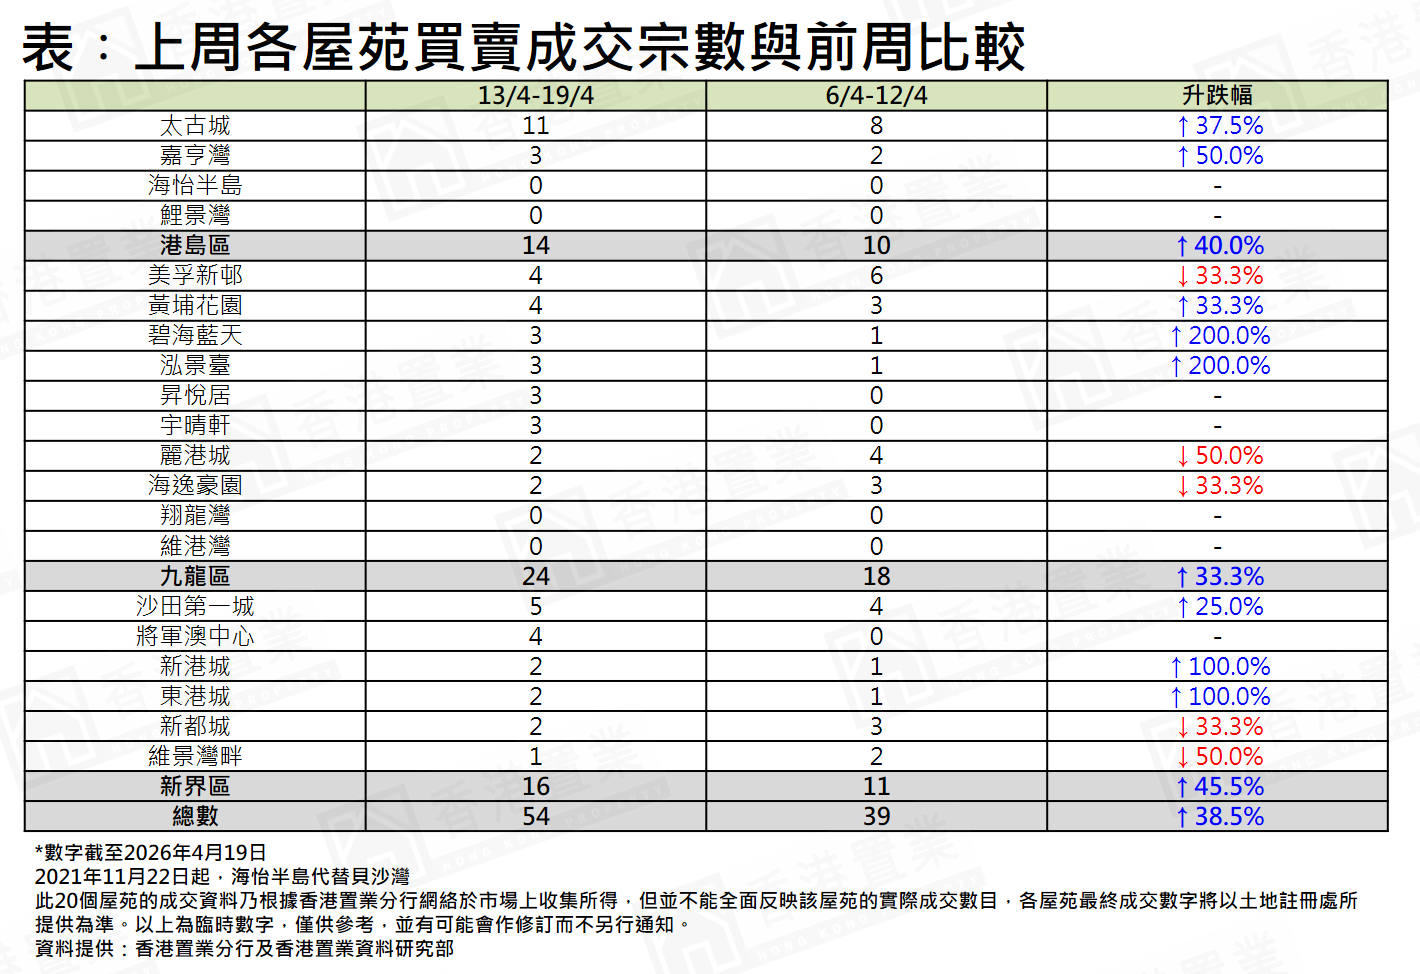The width and height of the screenshot is (1420, 974).
Task: Click the red down arrow beside 美孚新邨's 33.3%
Action: [1183, 276]
